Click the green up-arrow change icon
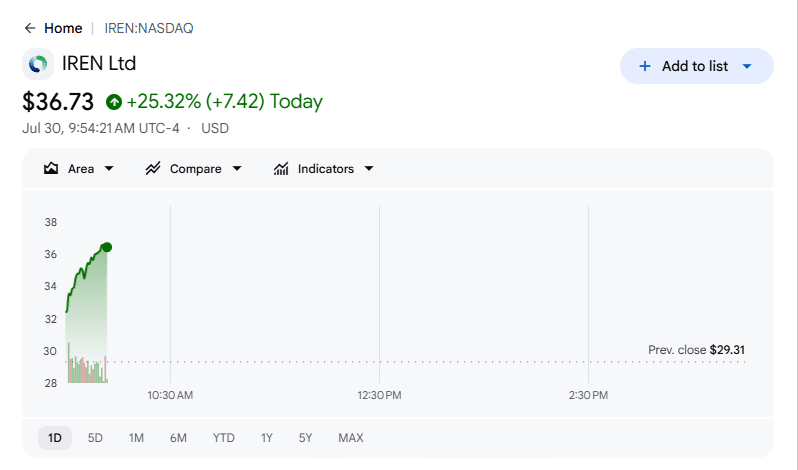 [114, 102]
